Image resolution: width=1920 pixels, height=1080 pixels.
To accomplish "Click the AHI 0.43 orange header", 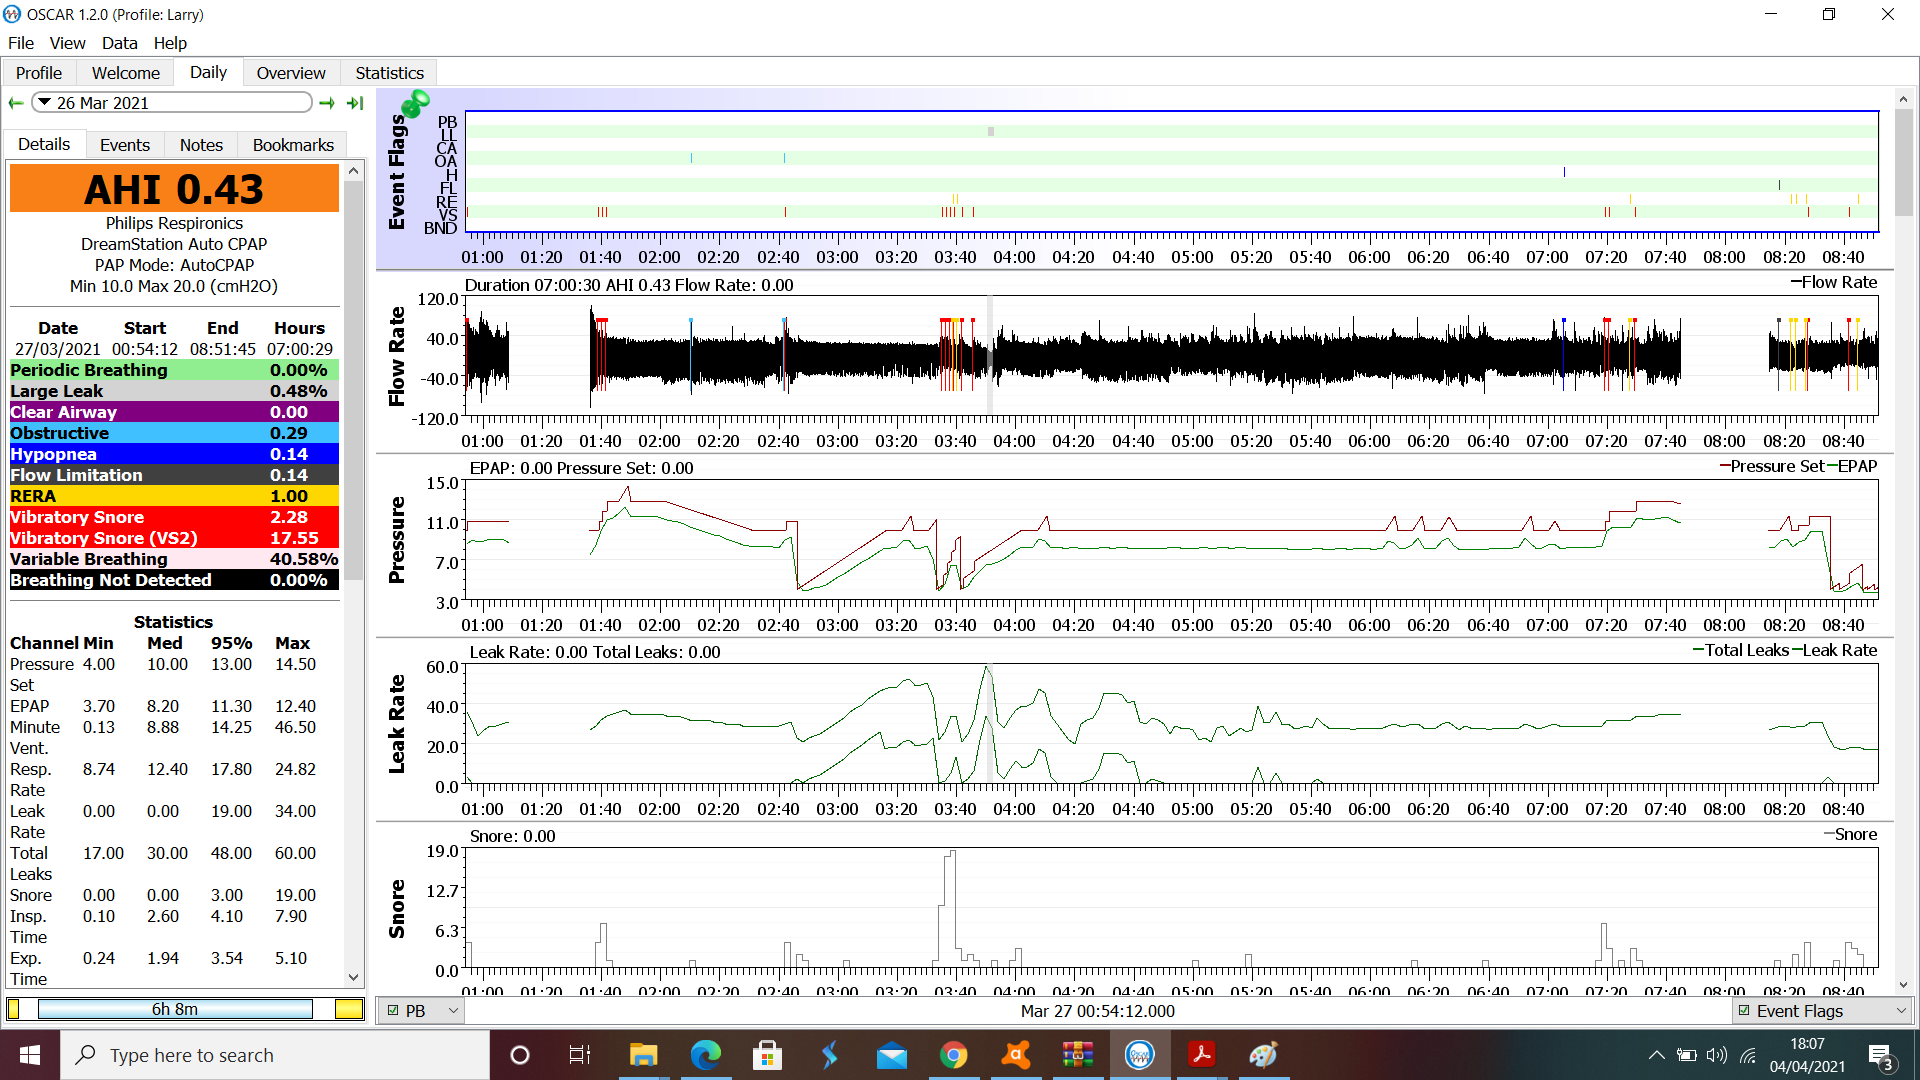I will (x=174, y=189).
